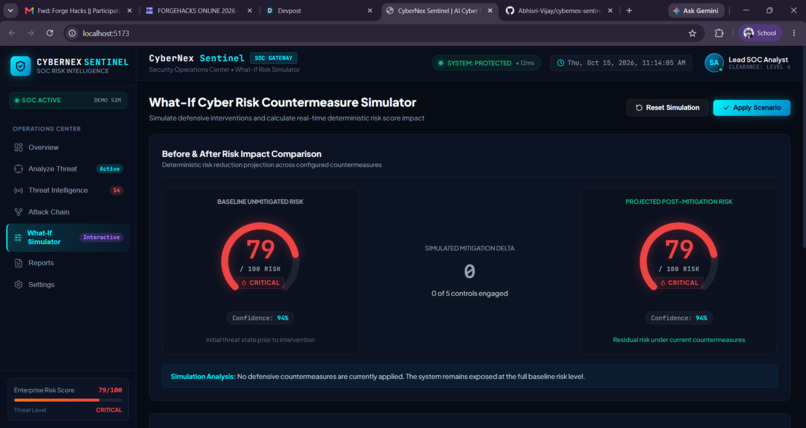Image resolution: width=806 pixels, height=428 pixels.
Task: Click the post-mitigation CRITICAL label
Action: coord(679,283)
